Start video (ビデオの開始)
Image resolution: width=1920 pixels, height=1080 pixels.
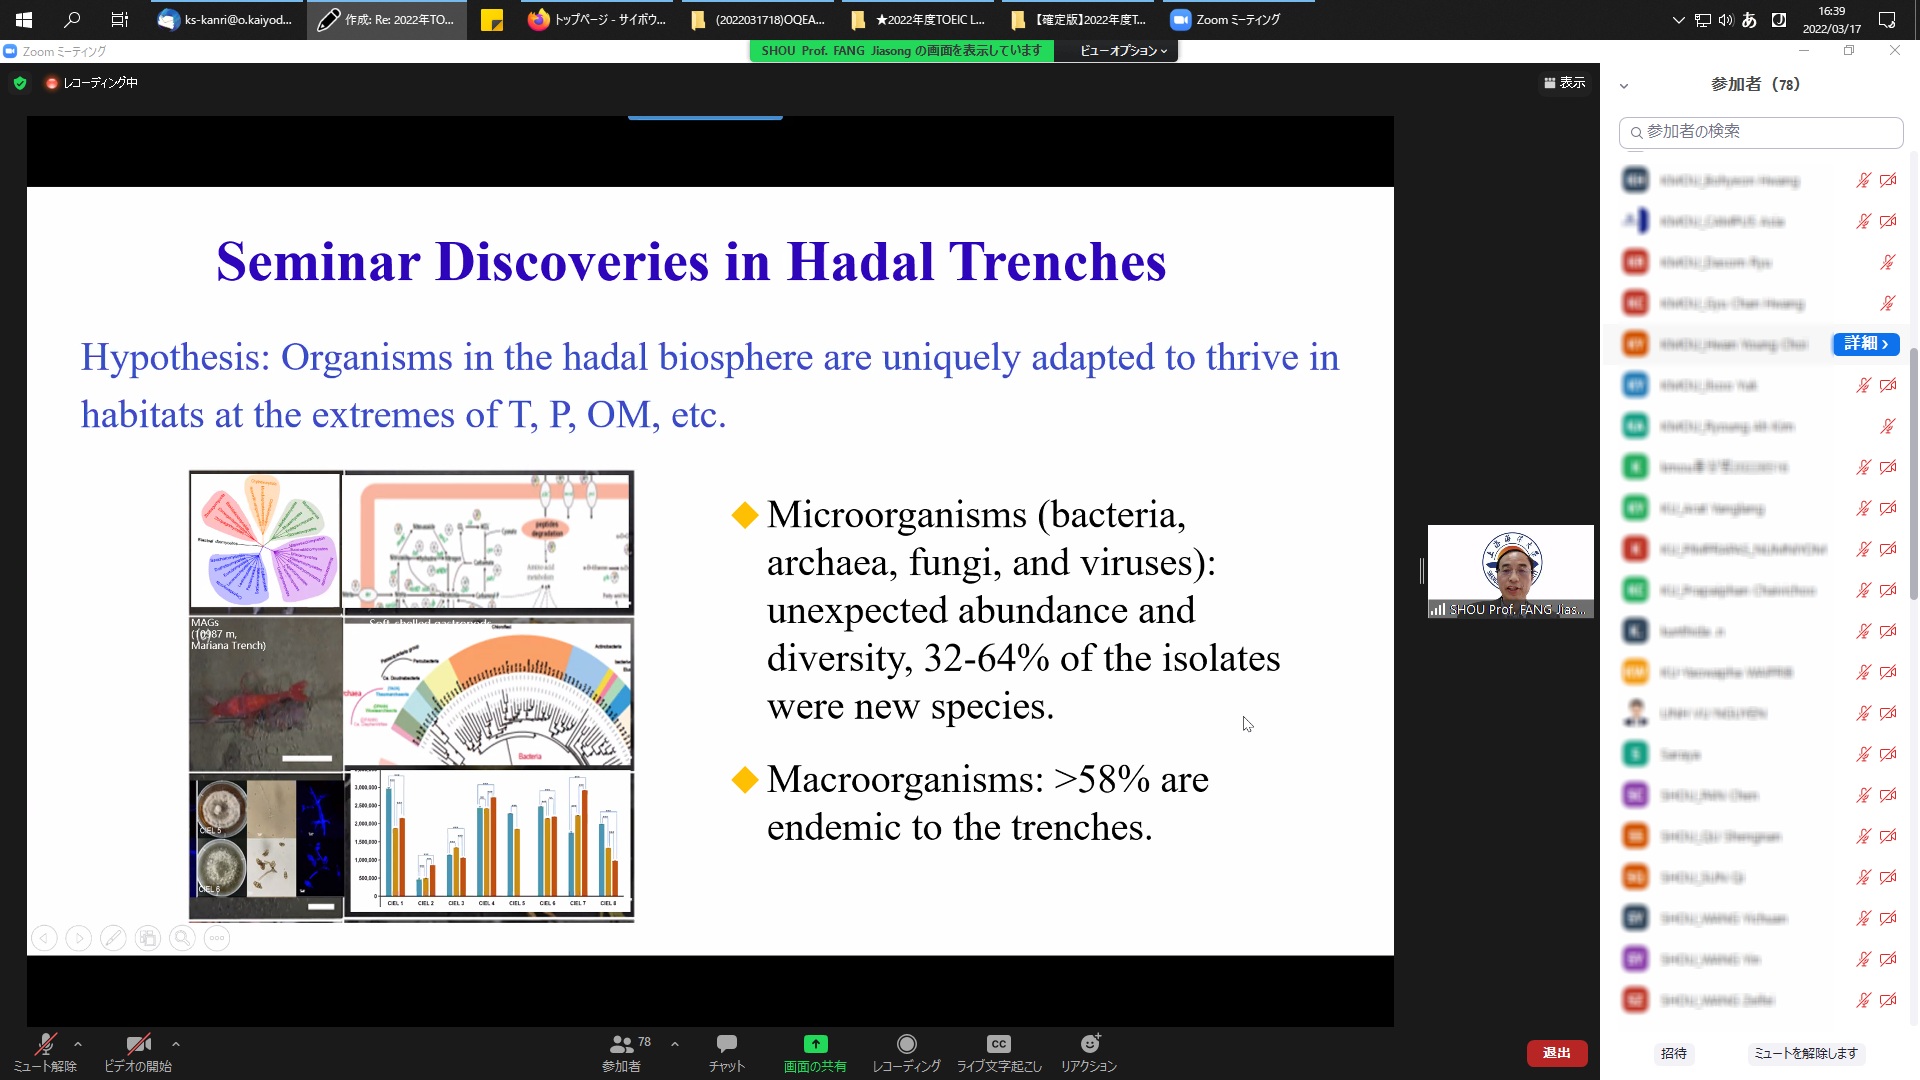[138, 1045]
